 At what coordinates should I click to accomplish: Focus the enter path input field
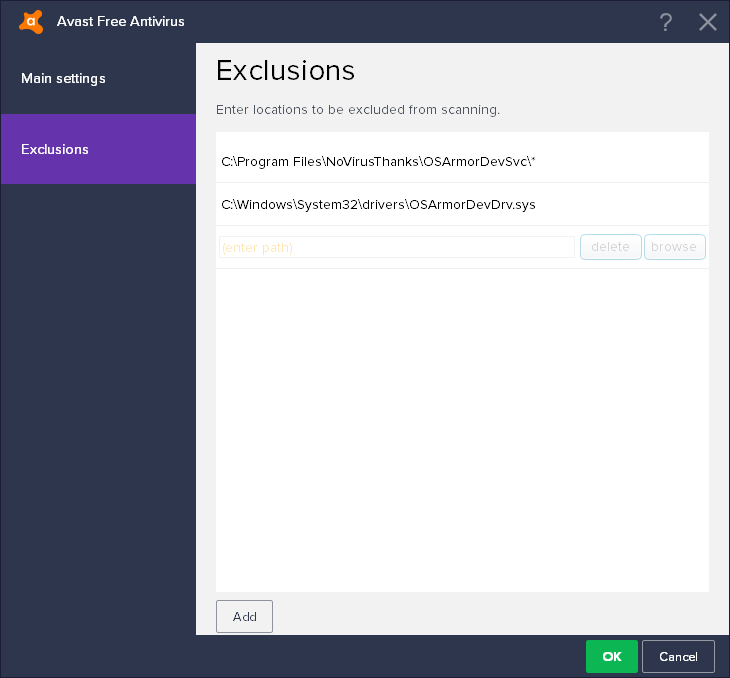click(397, 247)
